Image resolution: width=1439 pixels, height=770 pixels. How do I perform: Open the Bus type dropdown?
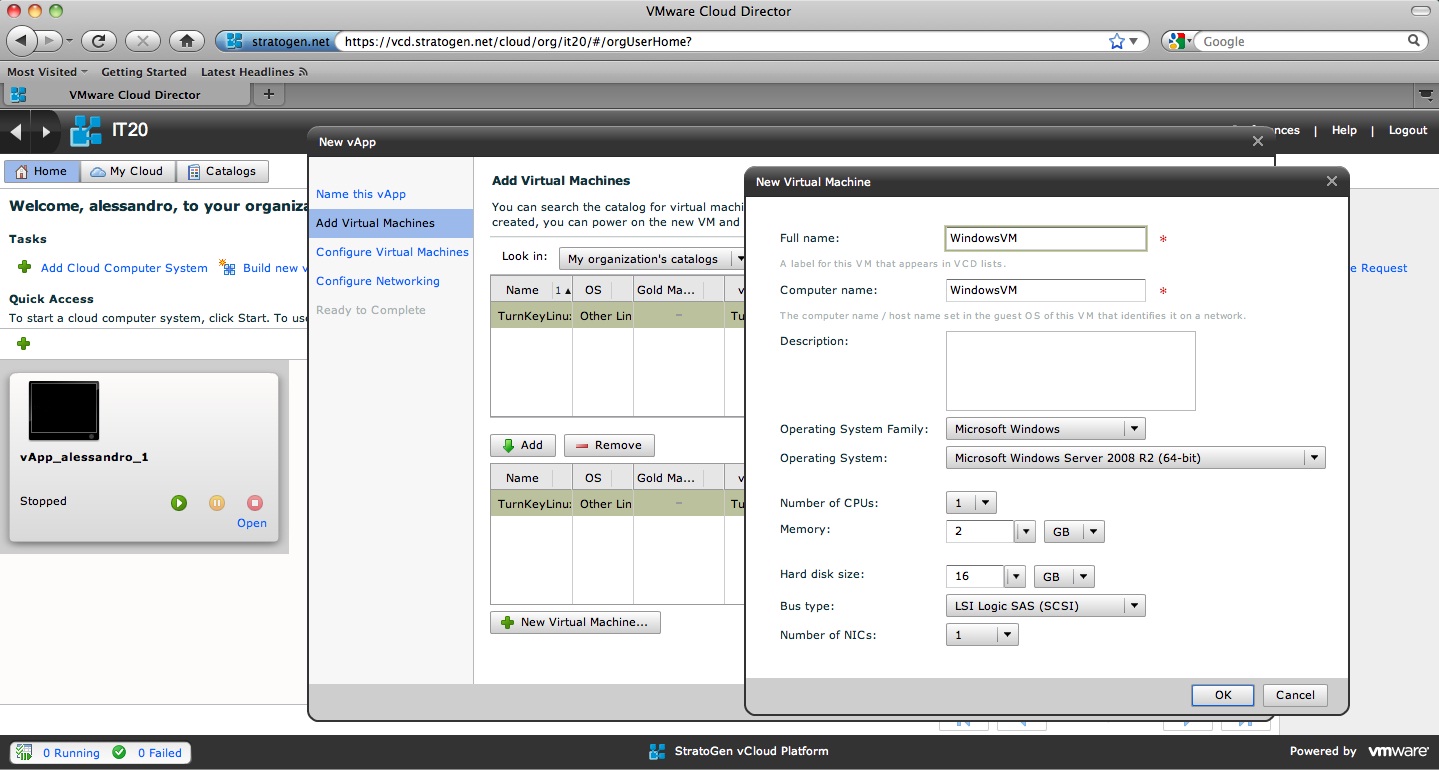(1132, 606)
